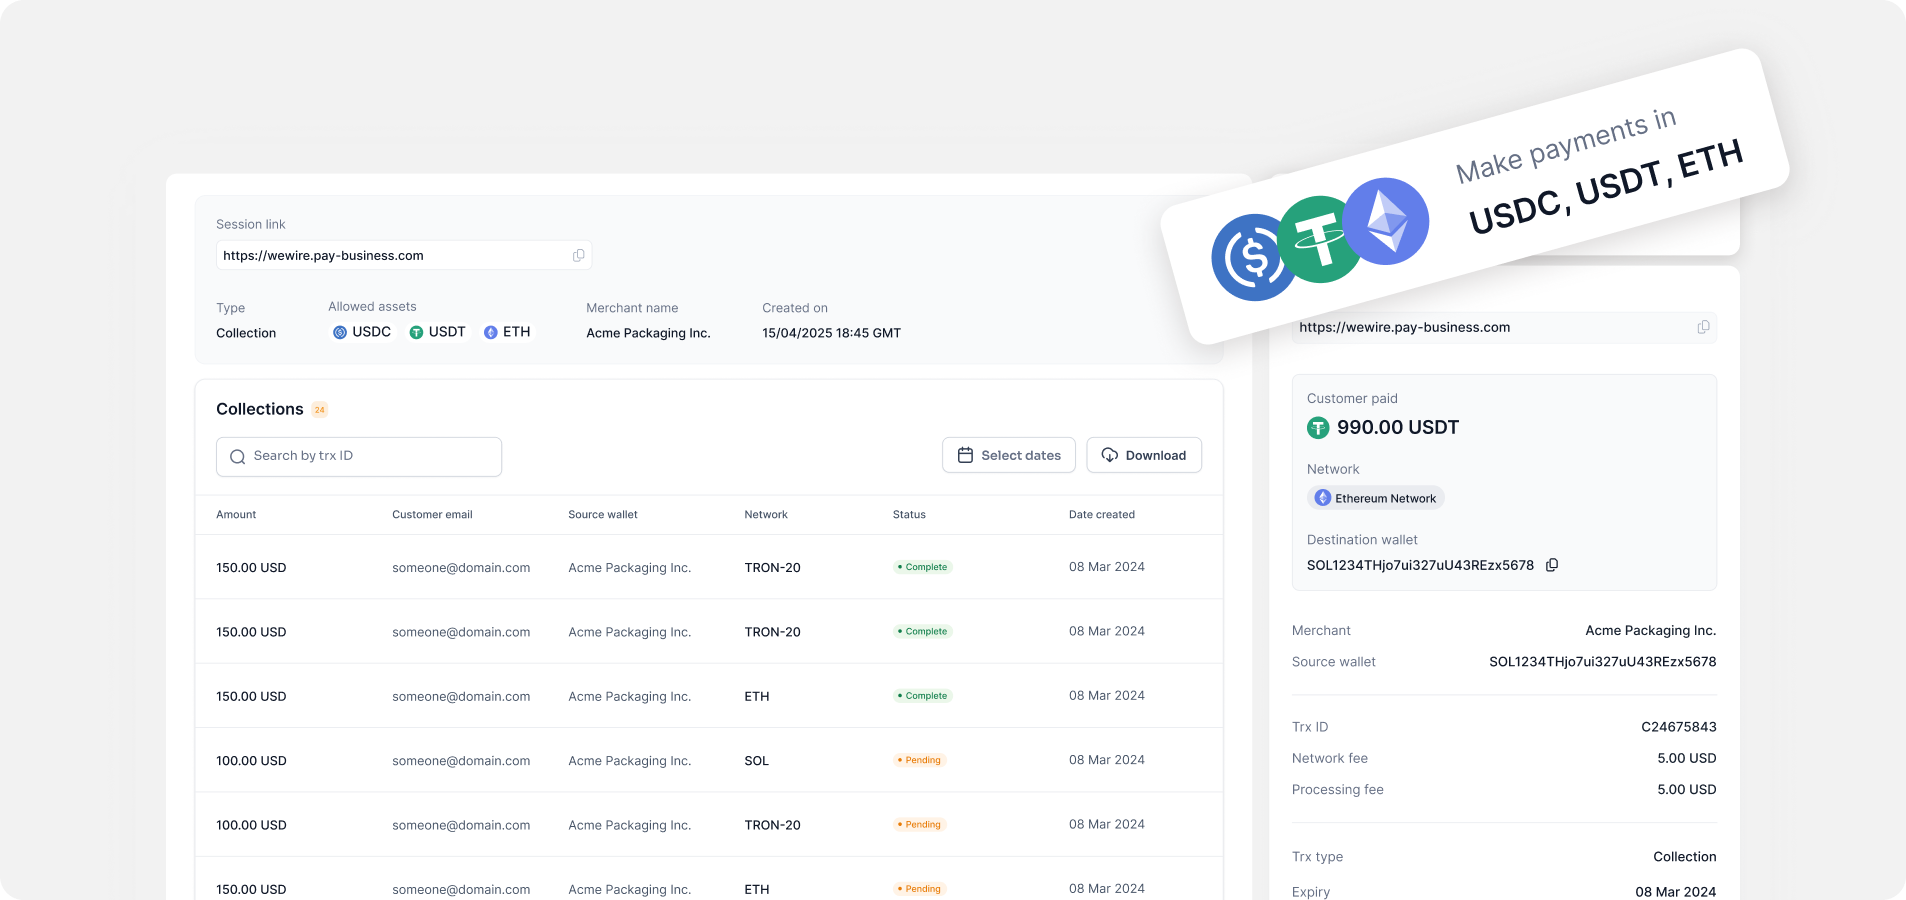
Task: Copy the destination wallet address
Action: point(1552,565)
